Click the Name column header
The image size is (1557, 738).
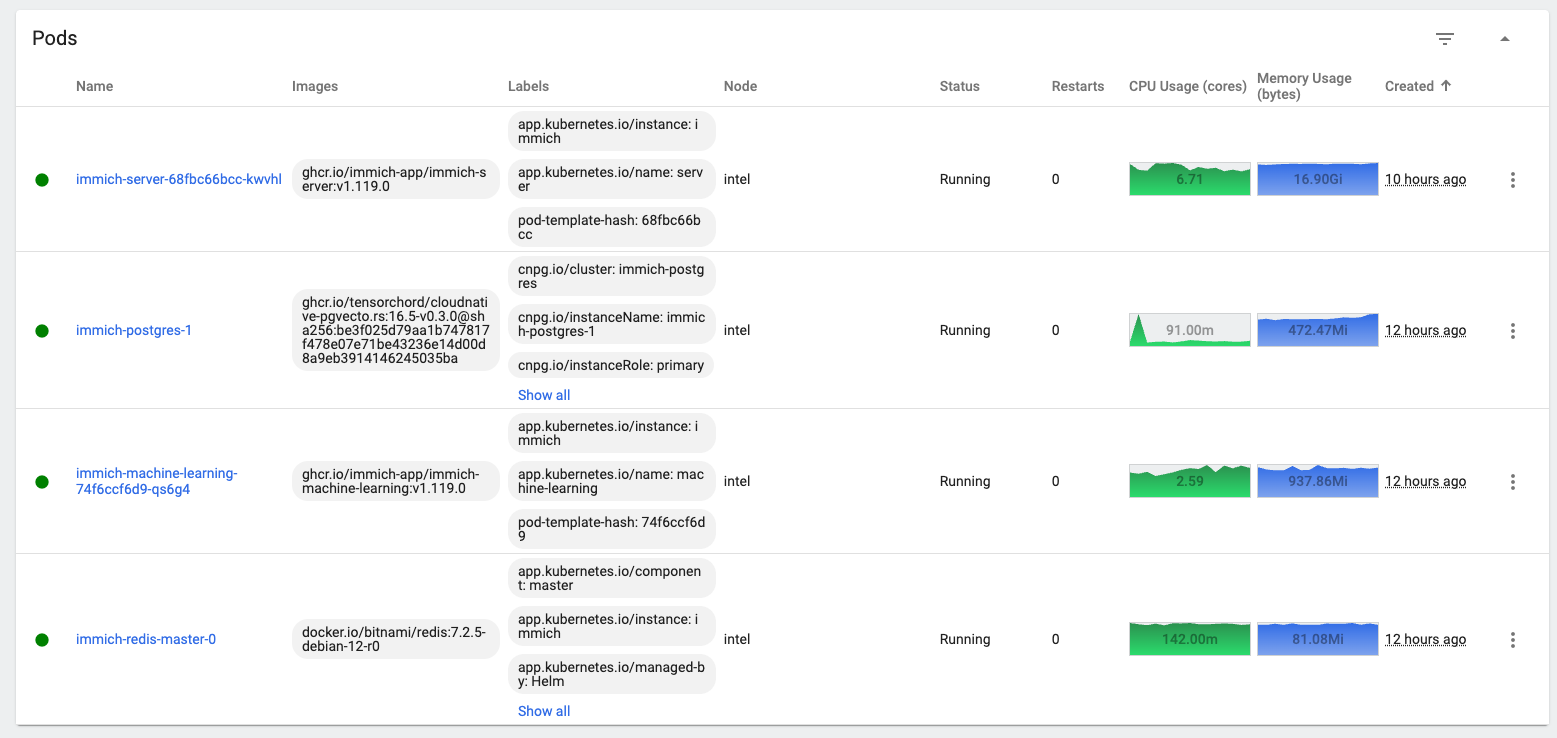coord(94,86)
